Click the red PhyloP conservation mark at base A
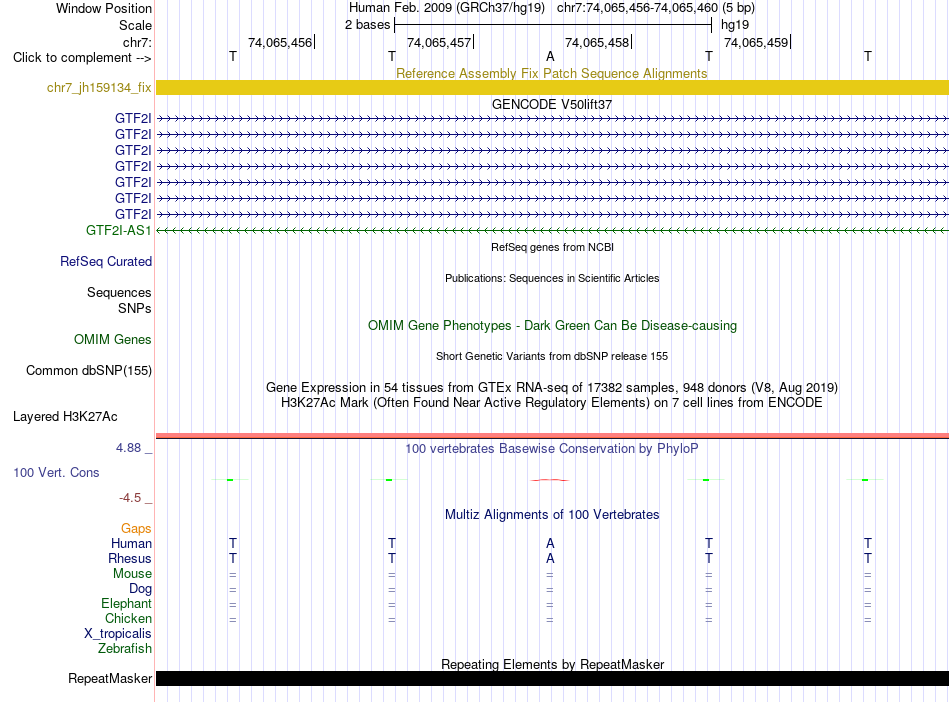The image size is (950, 702). click(x=550, y=480)
